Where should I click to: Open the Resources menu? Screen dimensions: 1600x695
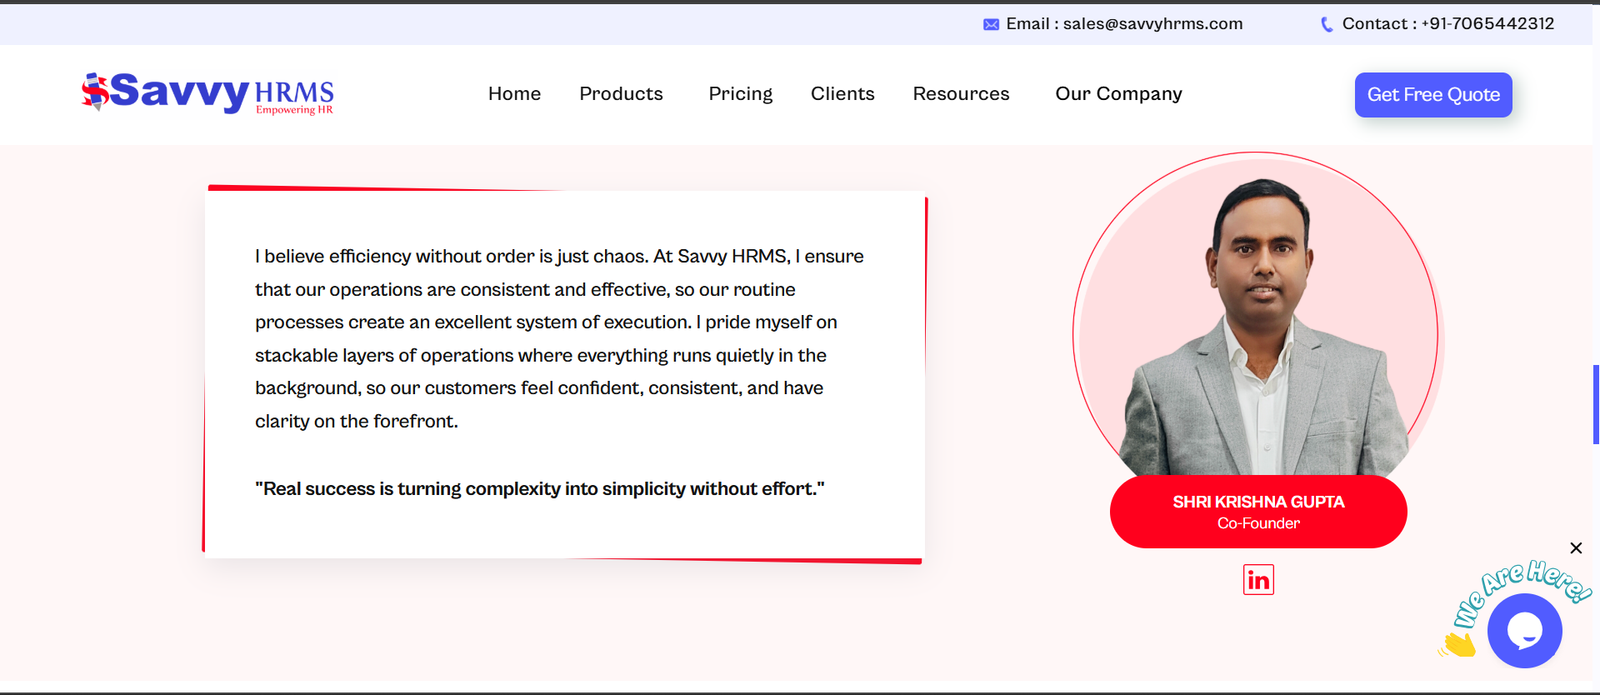coord(961,93)
